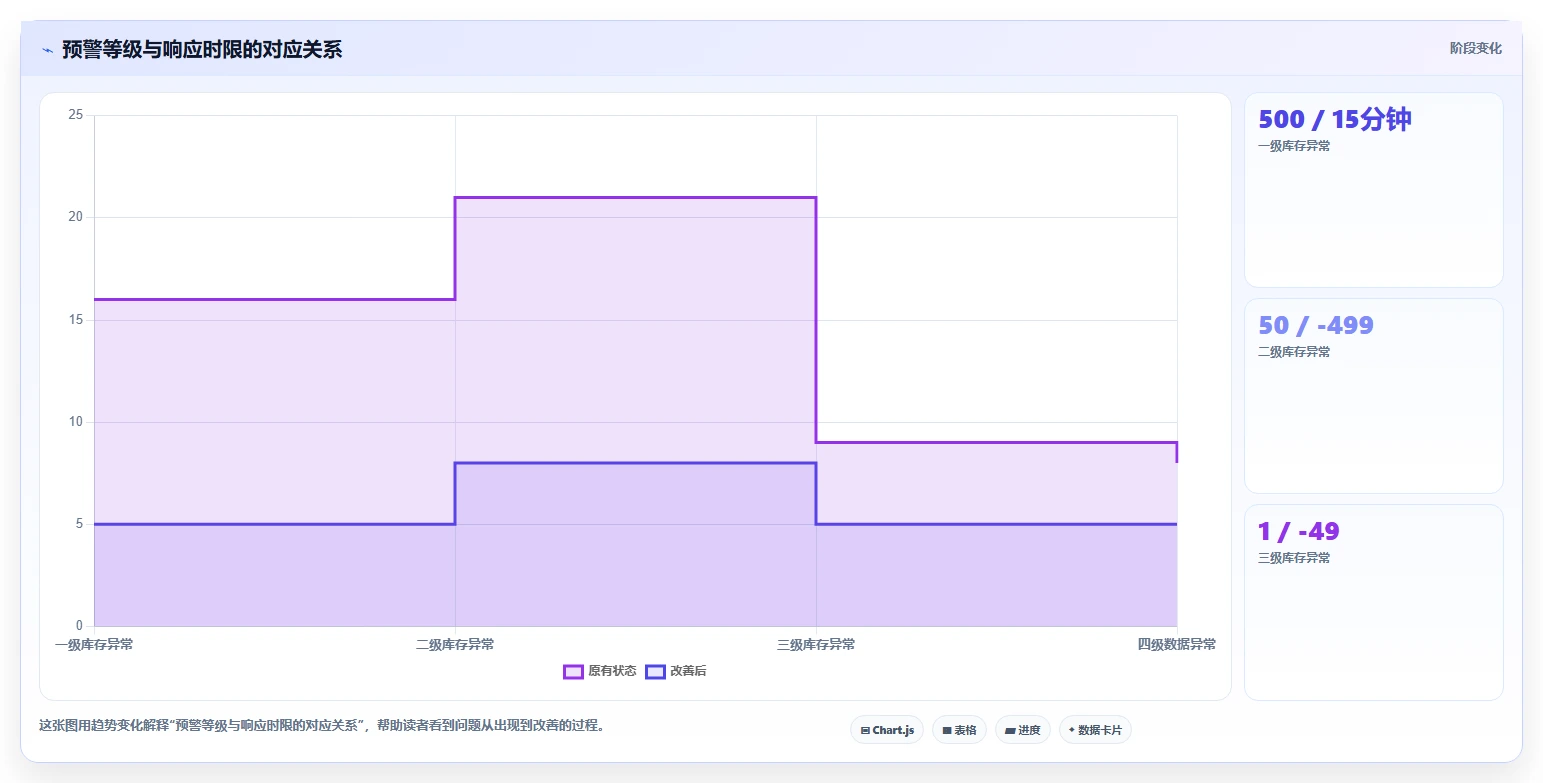Click the y-axis value 25
This screenshot has width=1543, height=783.
coord(75,115)
